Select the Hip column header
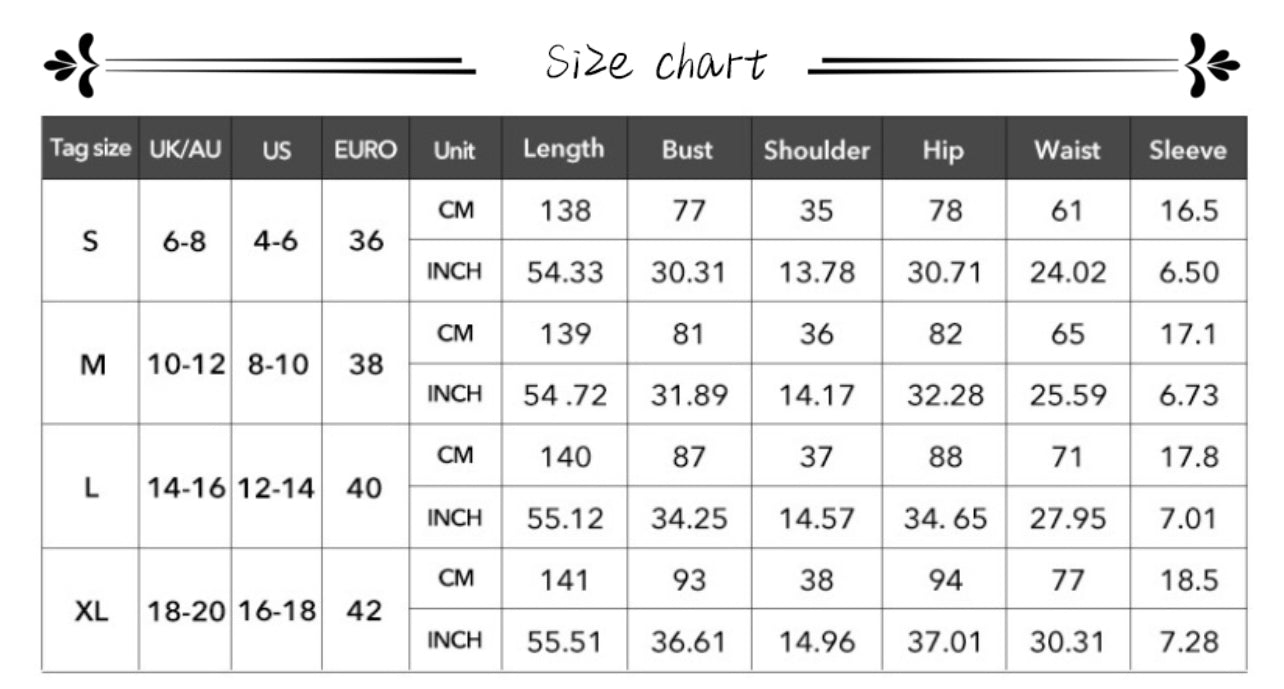 (943, 150)
